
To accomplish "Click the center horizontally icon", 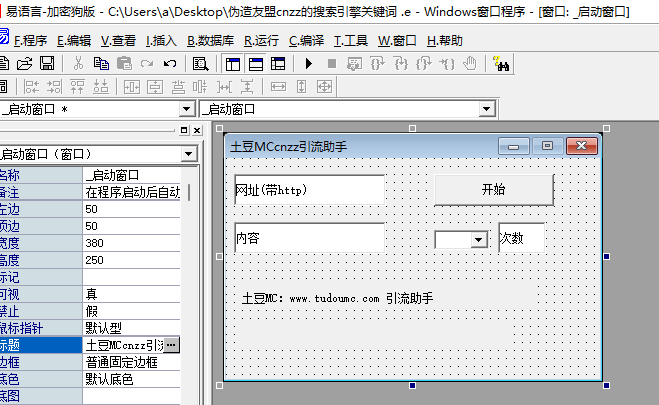I will tap(132, 87).
